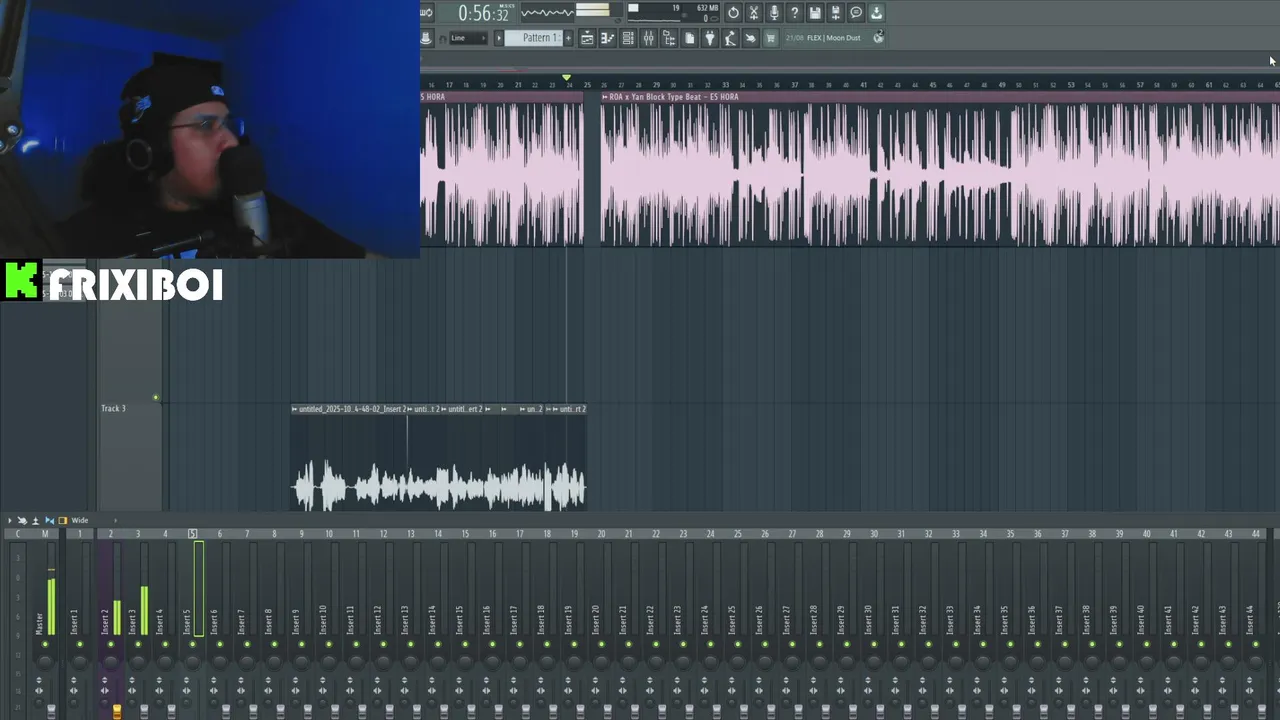The image size is (1280, 720).
Task: Mute mixer track Insert 20
Action: click(601, 644)
